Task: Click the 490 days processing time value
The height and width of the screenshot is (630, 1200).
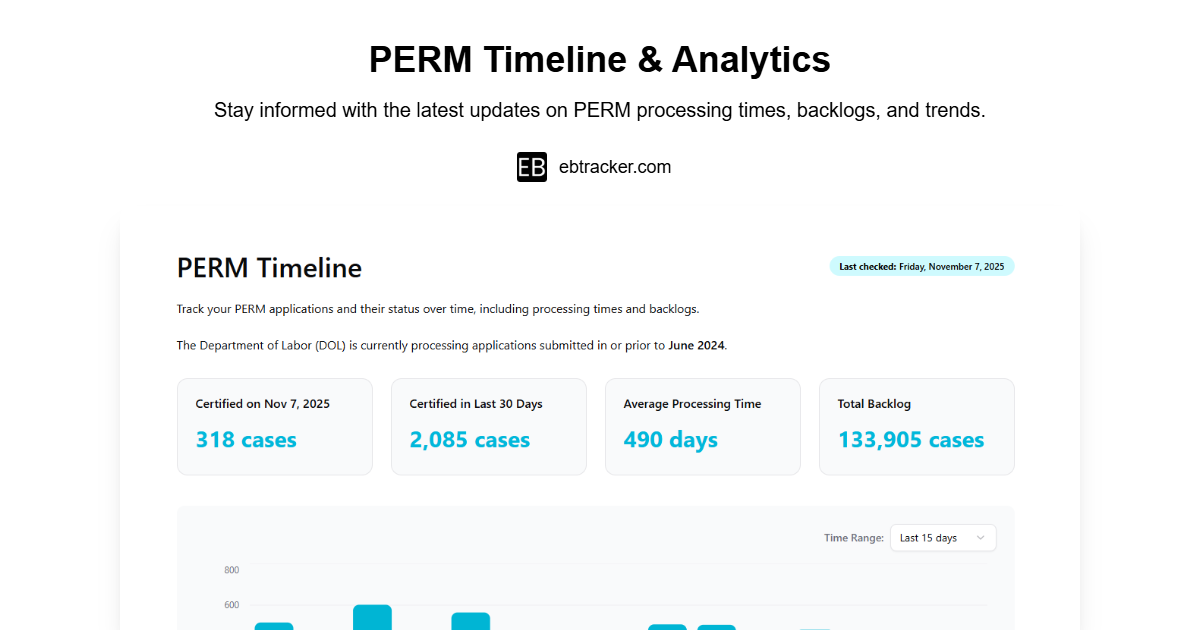Action: (x=670, y=440)
